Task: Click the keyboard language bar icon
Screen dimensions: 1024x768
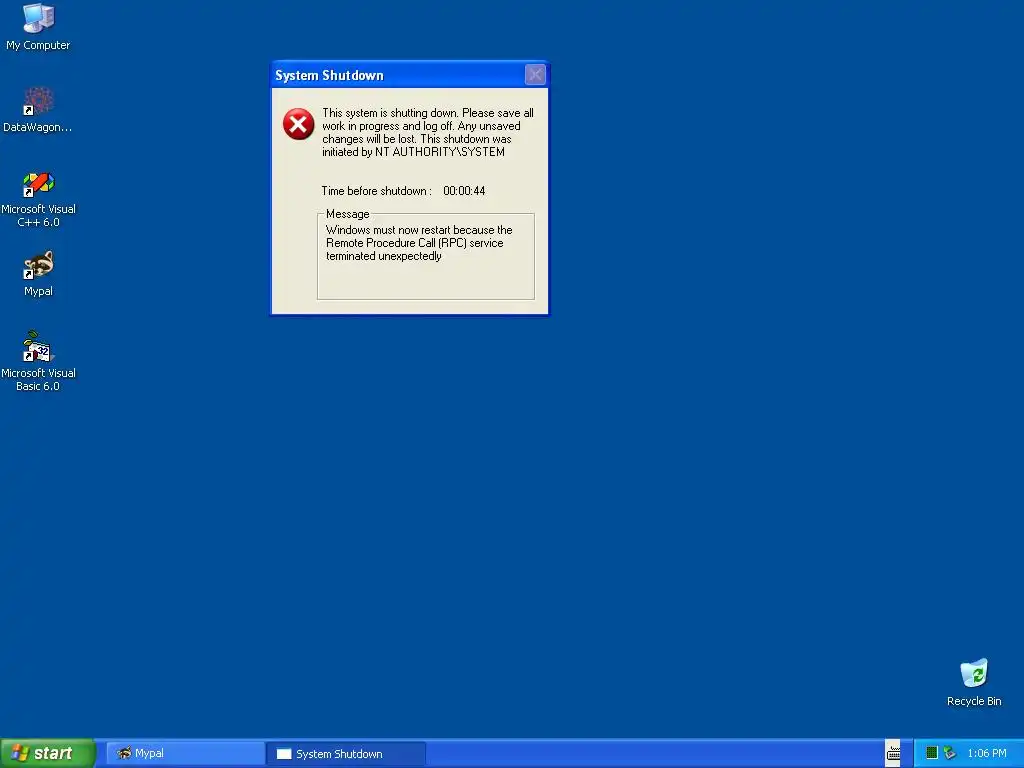Action: [x=893, y=753]
